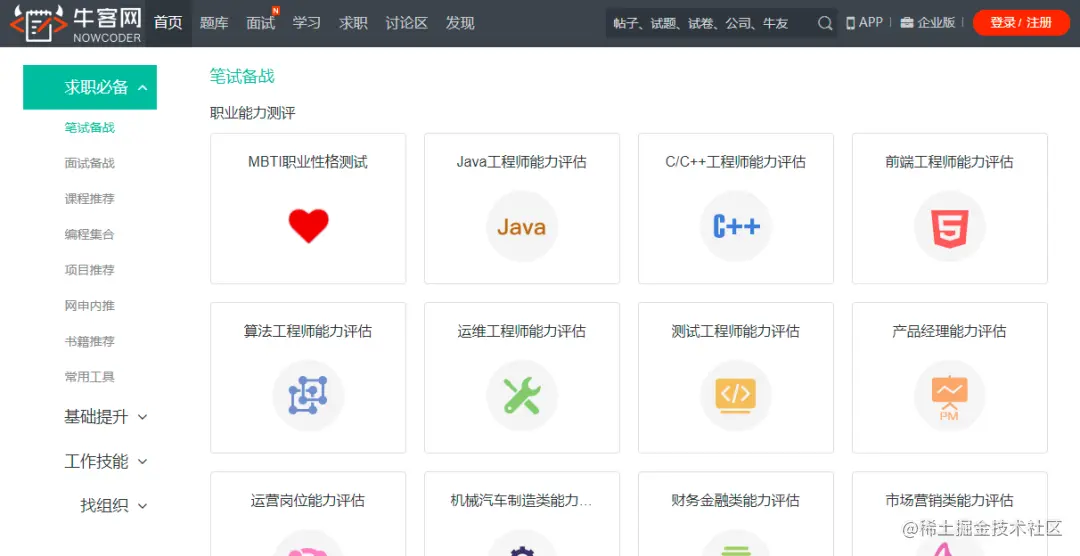Image resolution: width=1080 pixels, height=556 pixels.
Task: Open the 产品经理能力评估 title
Action: tap(949, 331)
